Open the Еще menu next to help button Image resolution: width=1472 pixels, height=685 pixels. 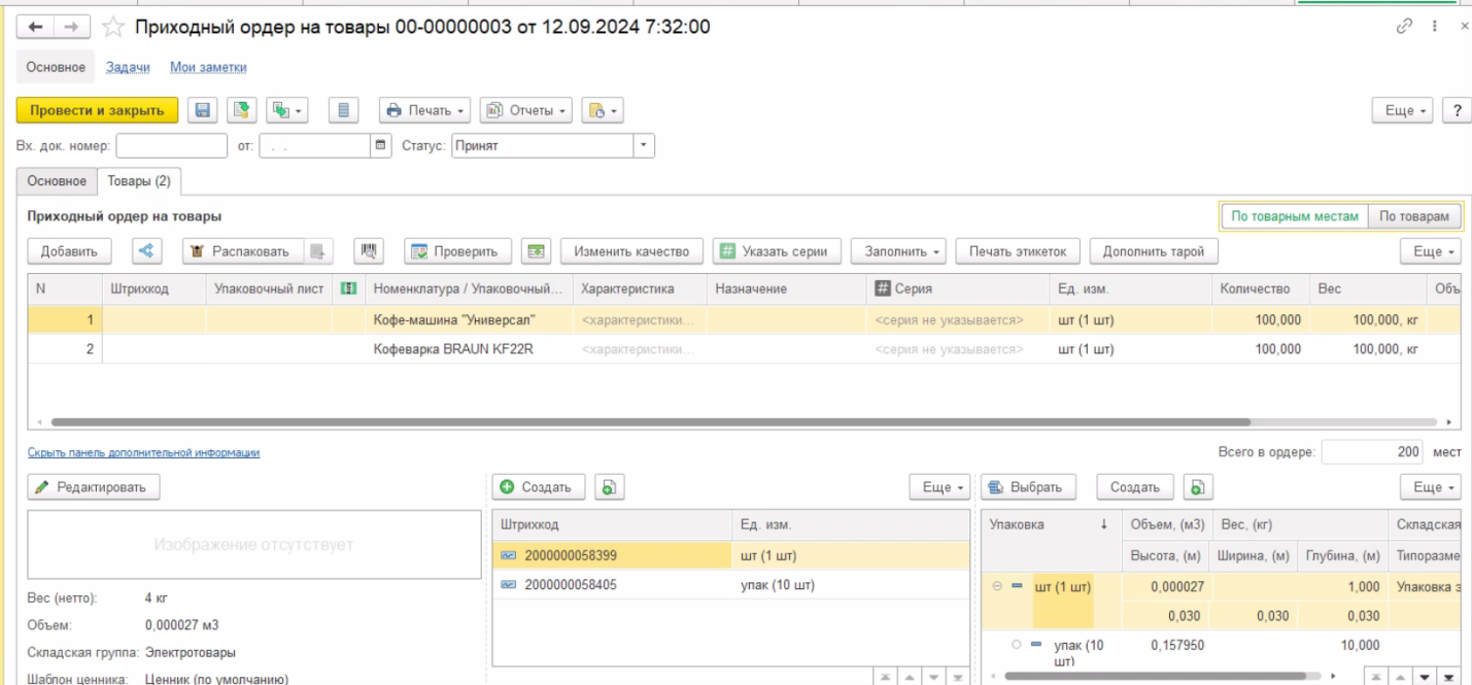click(x=1404, y=111)
